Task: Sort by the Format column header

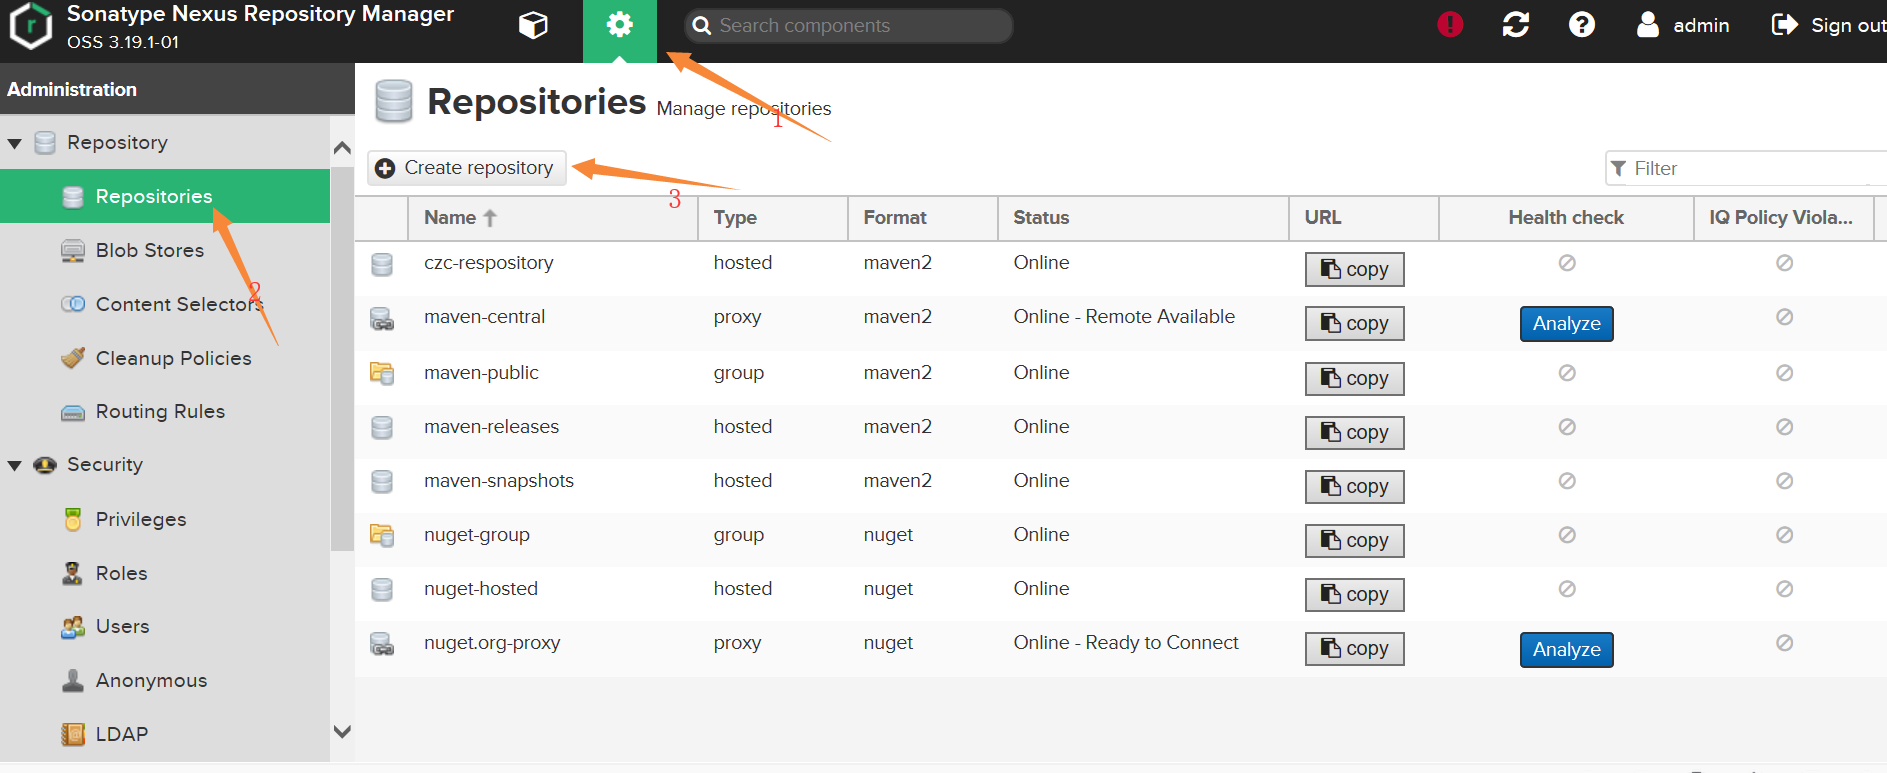Action: [x=923, y=218]
